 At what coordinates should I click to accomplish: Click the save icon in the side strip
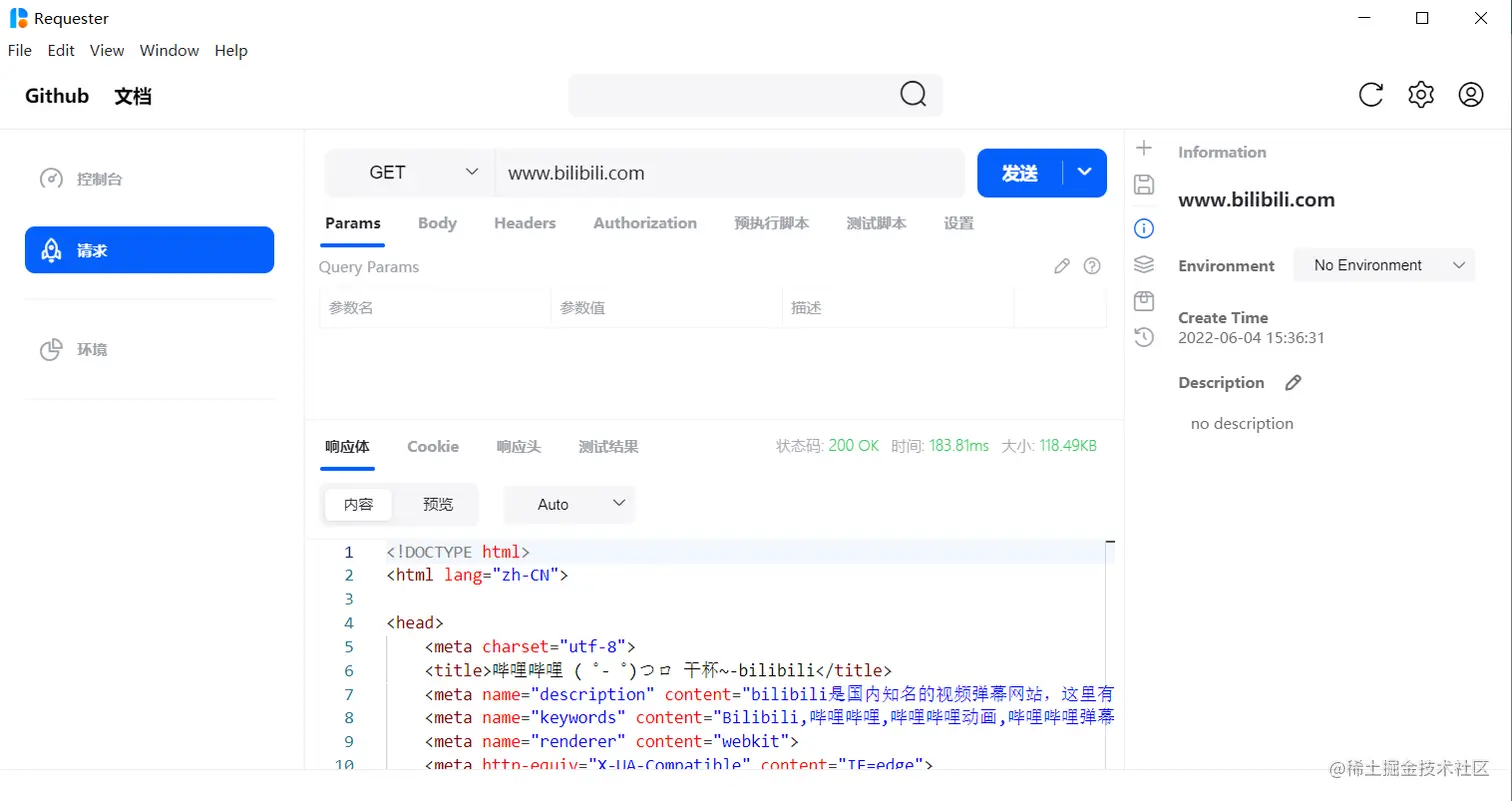pos(1144,184)
